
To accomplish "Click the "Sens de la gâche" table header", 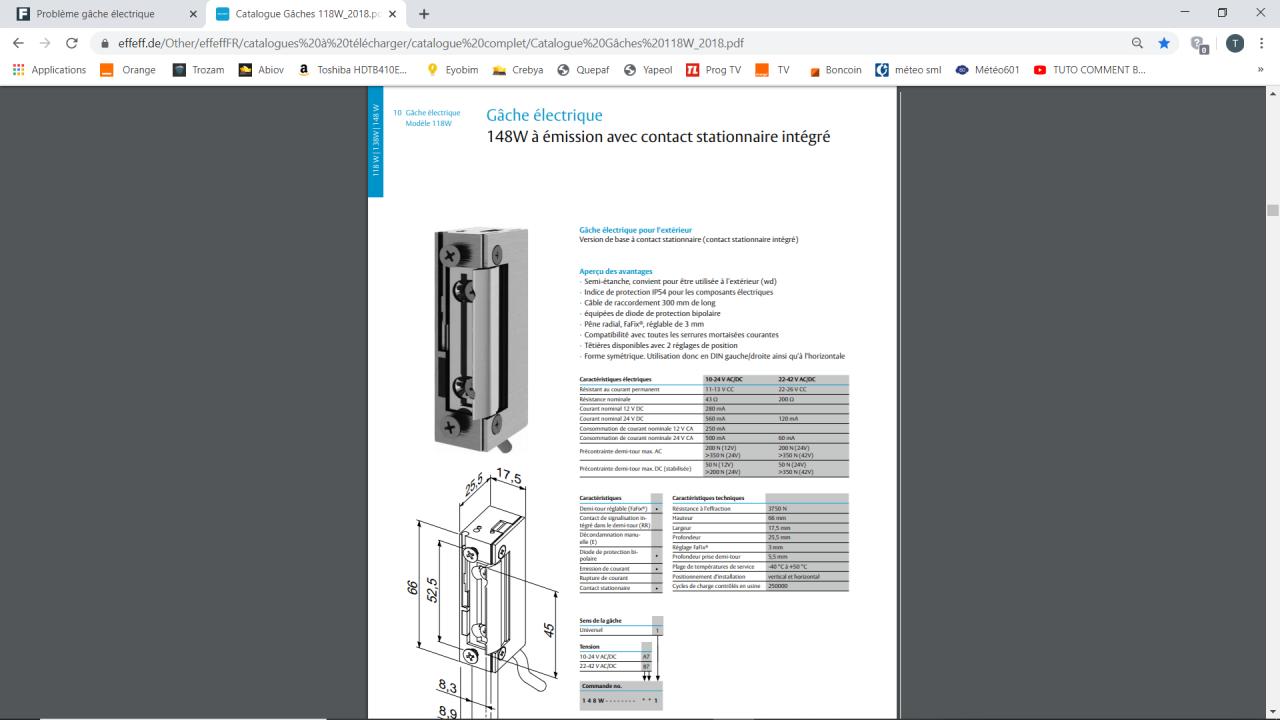I will [x=600, y=621].
